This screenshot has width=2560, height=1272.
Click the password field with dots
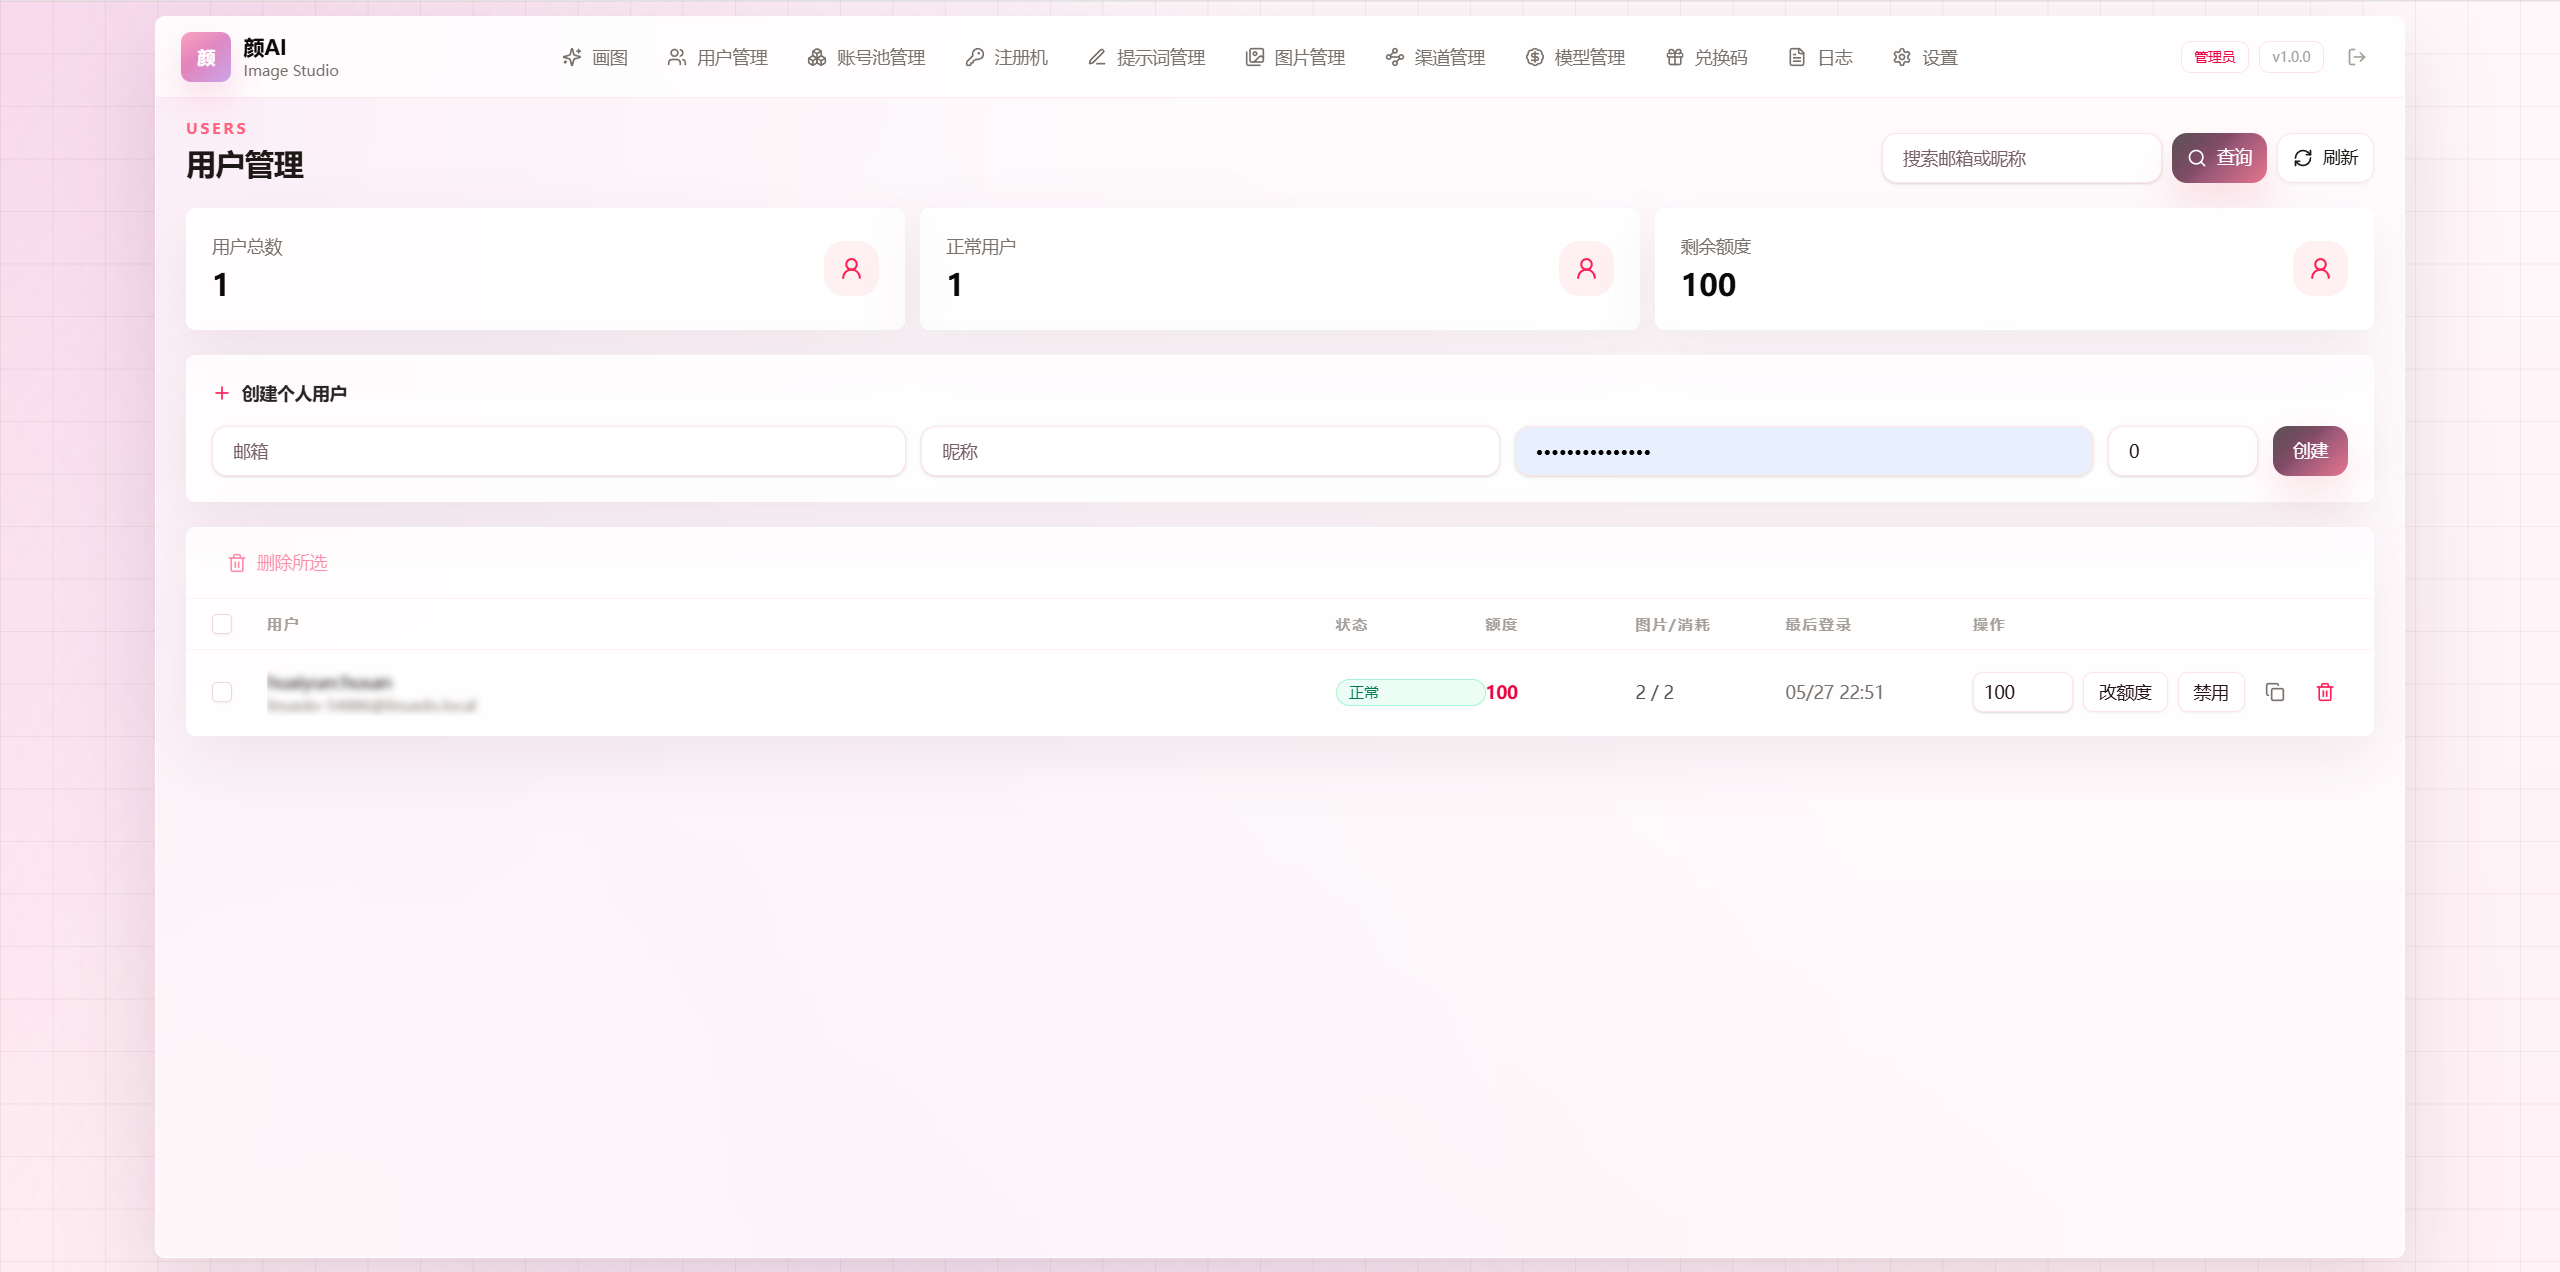[x=1804, y=451]
